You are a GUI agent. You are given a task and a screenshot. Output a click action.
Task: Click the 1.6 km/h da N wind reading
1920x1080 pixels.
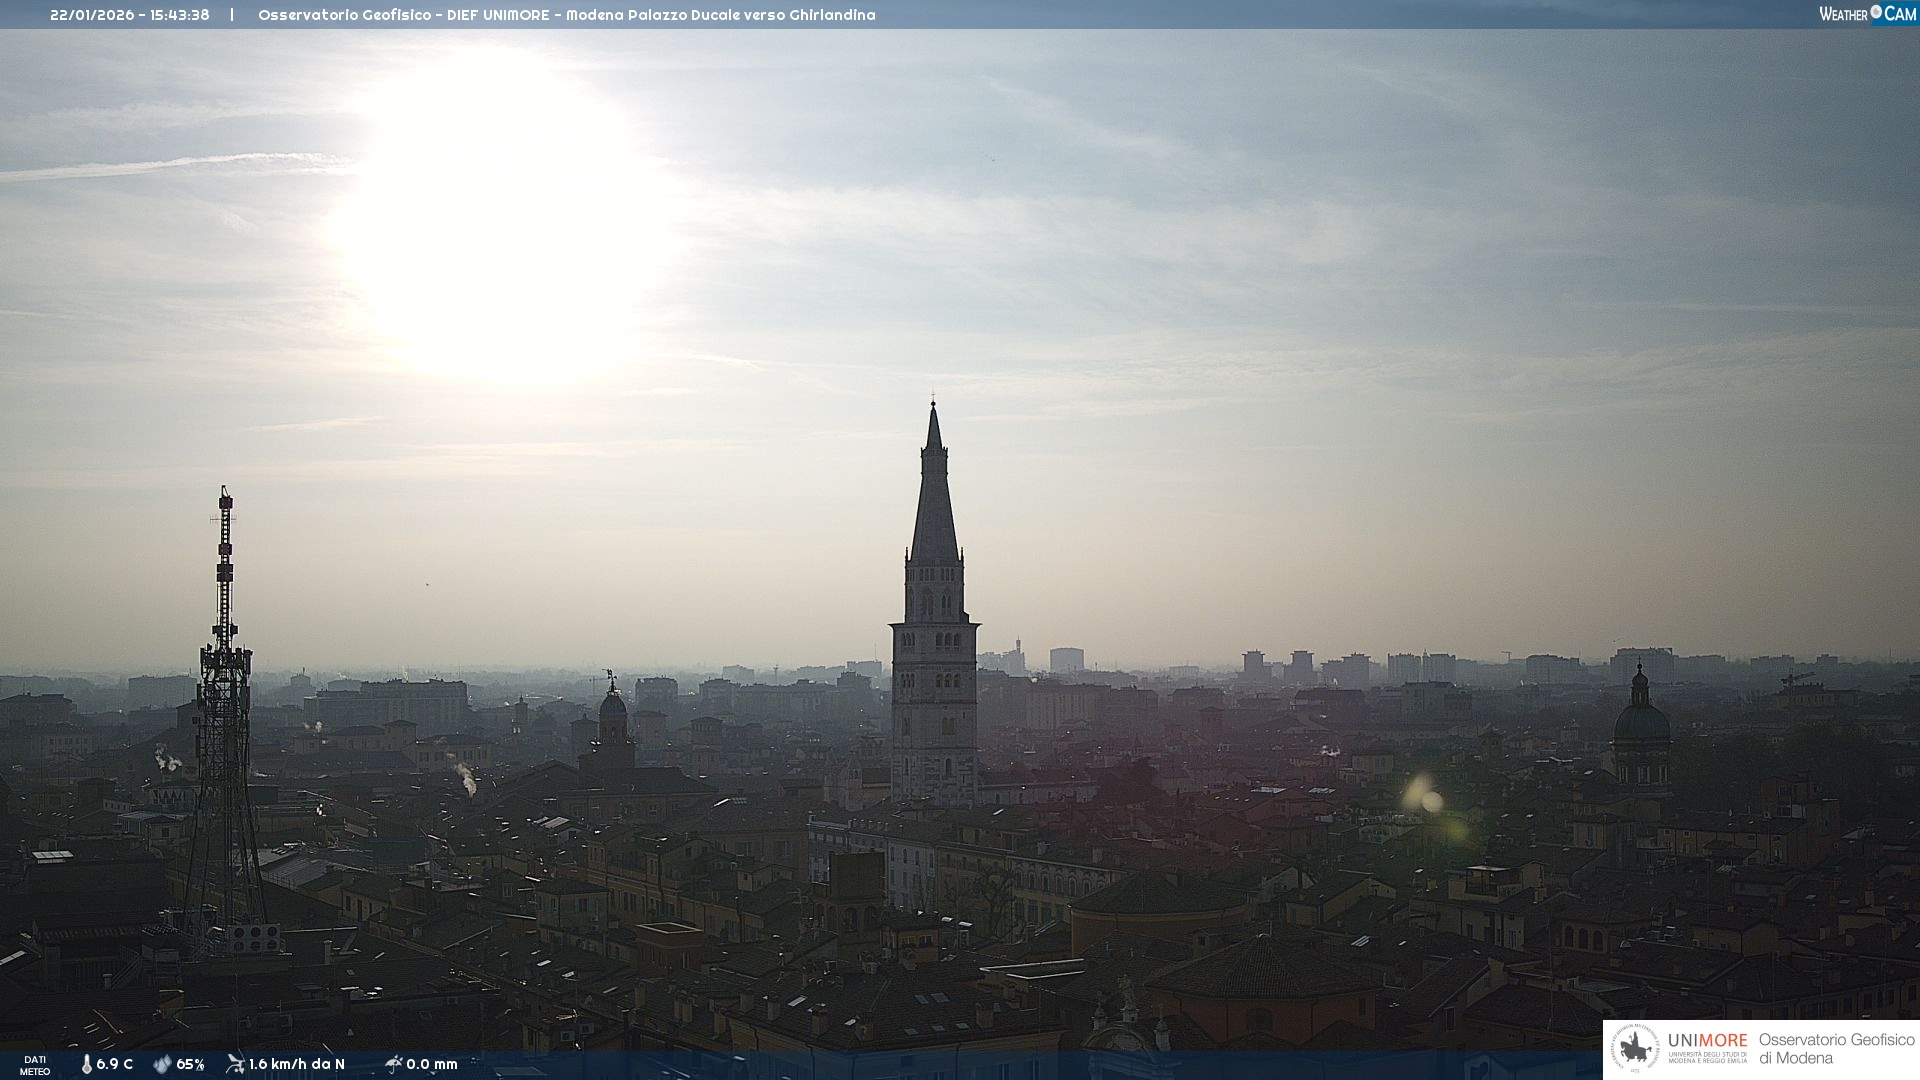pos(297,1064)
